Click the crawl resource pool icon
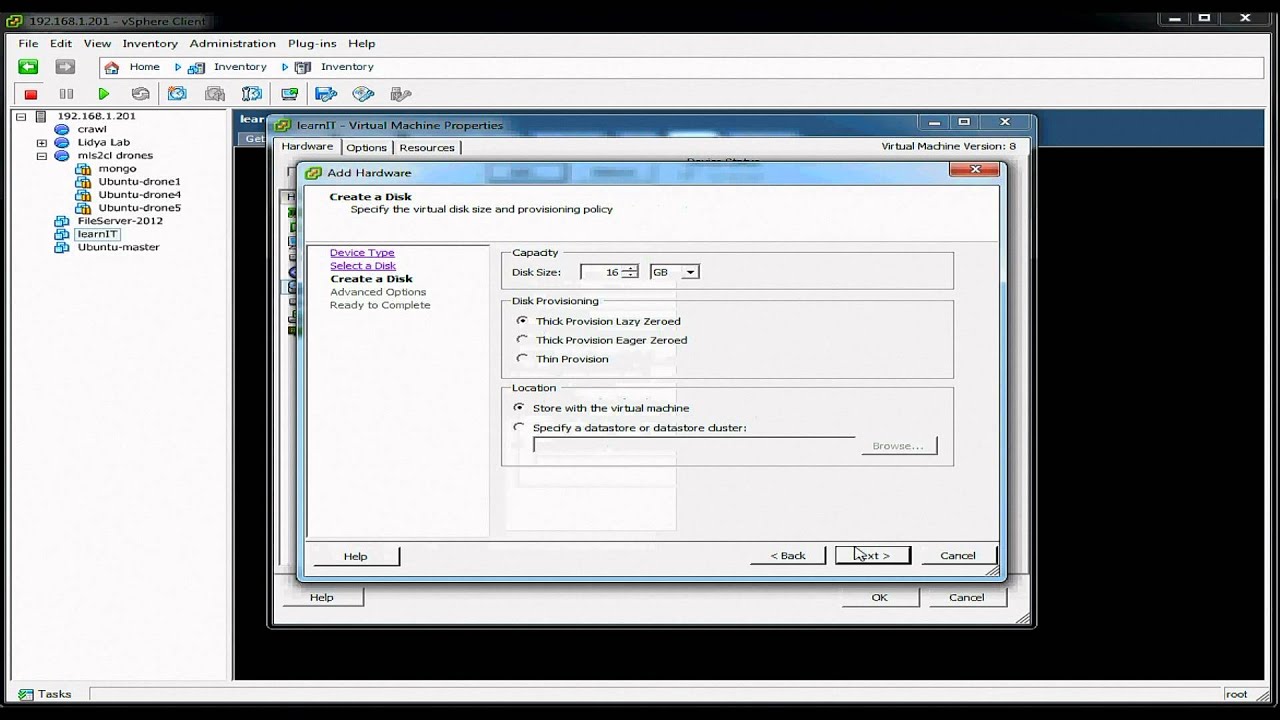Viewport: 1280px width, 720px height. coord(62,129)
